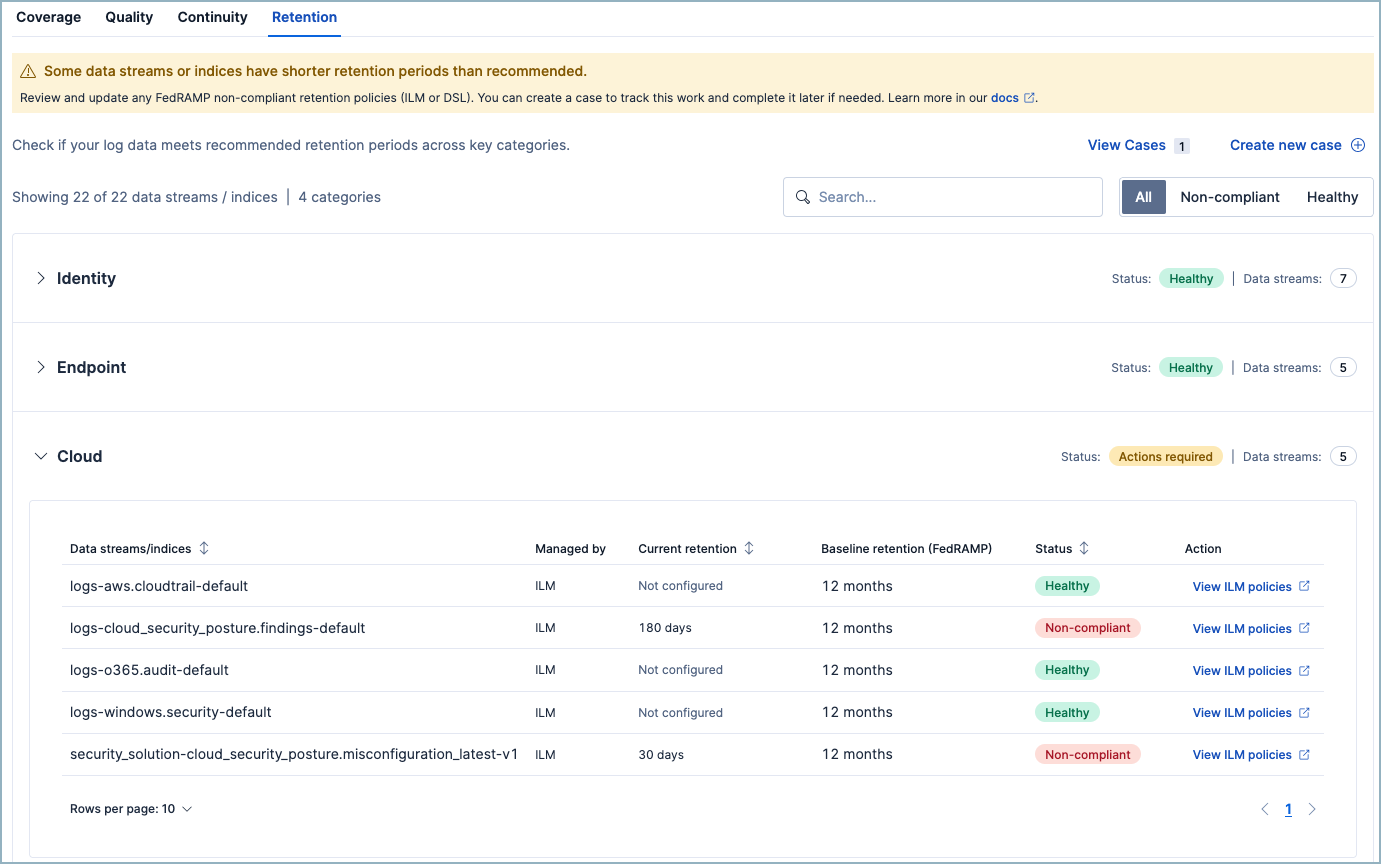
Task: Sort by the Data streams/indices column arrows
Action: point(204,548)
